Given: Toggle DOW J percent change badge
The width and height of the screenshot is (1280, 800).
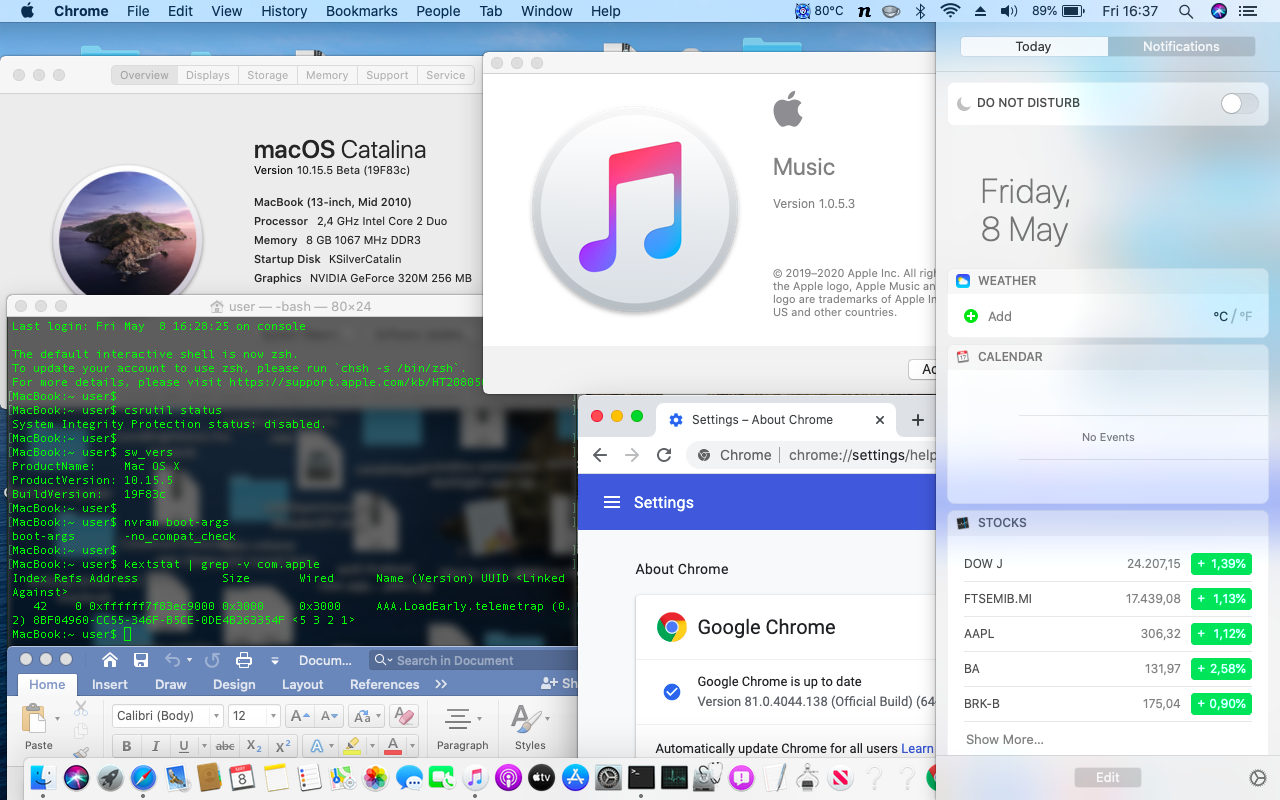Looking at the screenshot, I should (1222, 564).
